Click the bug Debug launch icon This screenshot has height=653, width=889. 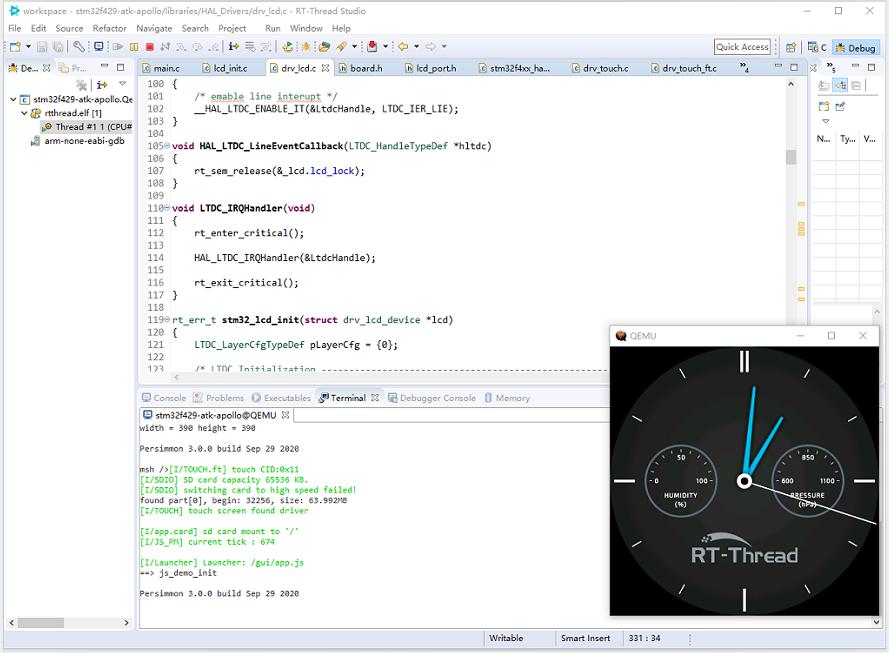click(x=306, y=46)
